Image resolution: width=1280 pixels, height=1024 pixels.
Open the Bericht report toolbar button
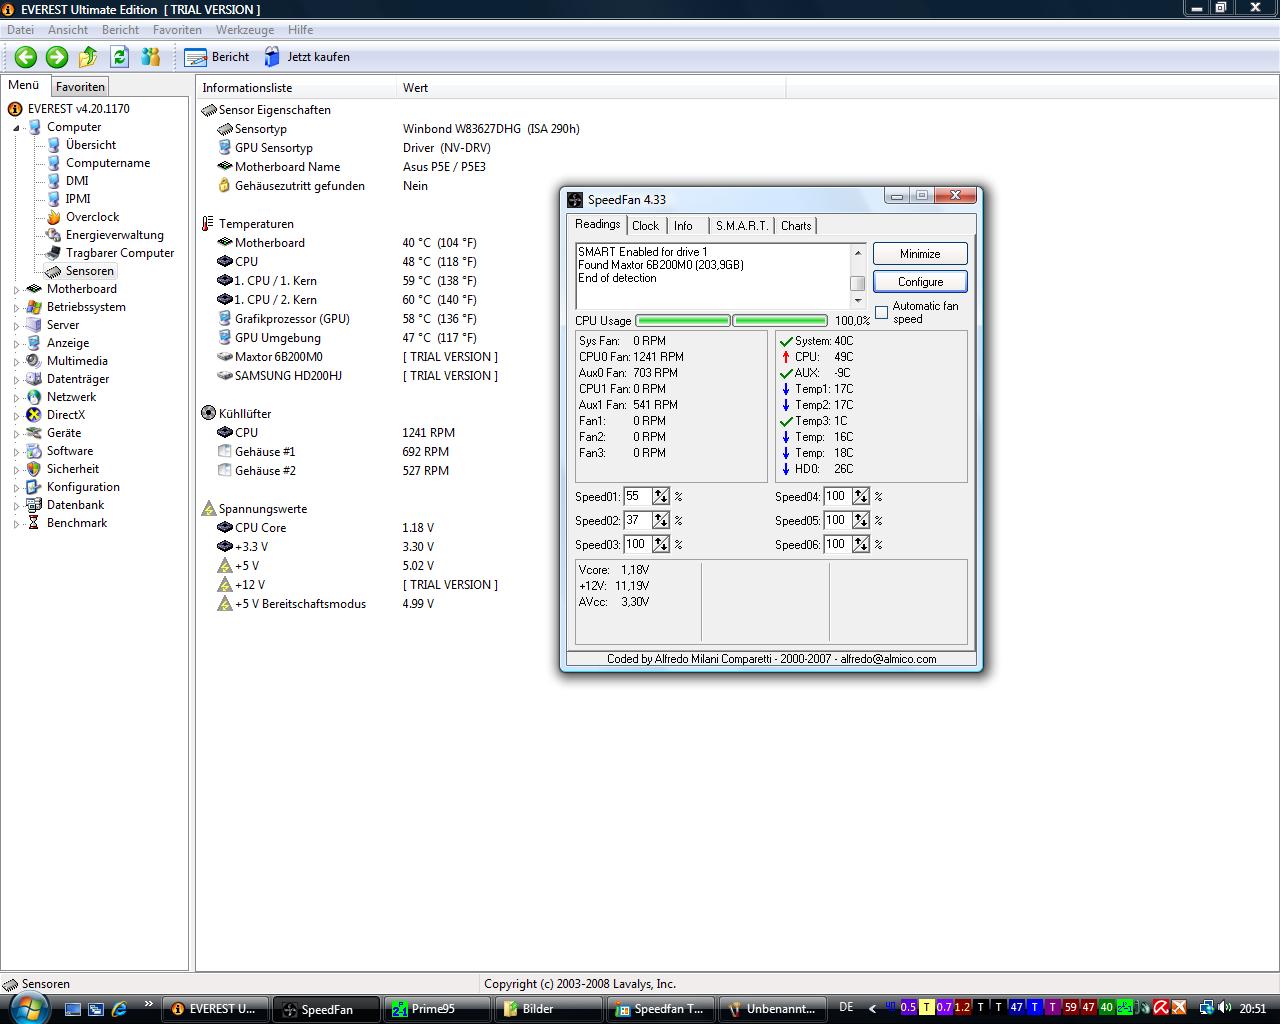(x=217, y=57)
